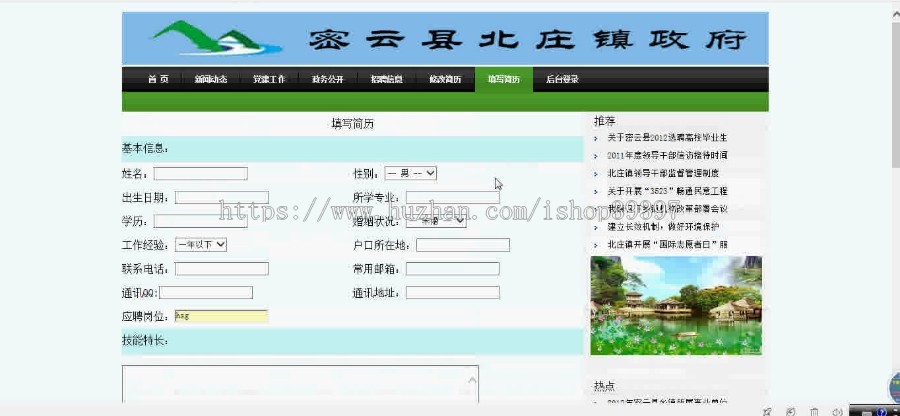Click the mountain logo in banner
Image resolution: width=900 pixels, height=416 pixels.
pyautogui.click(x=217, y=38)
